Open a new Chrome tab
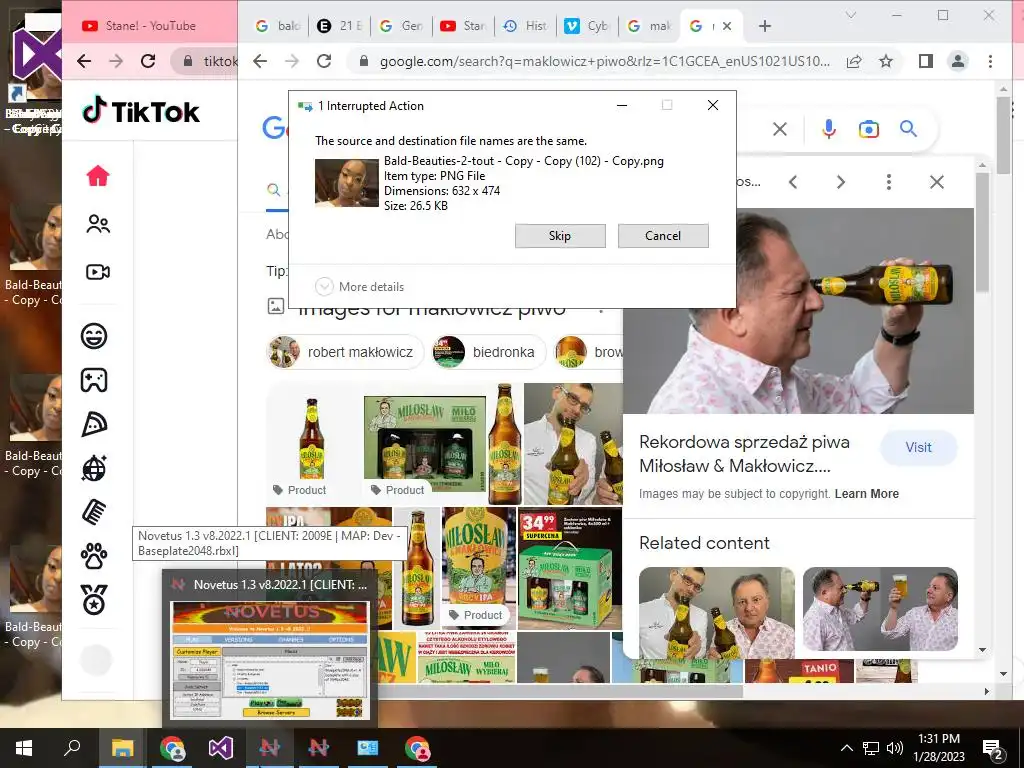1024x768 pixels. [x=765, y=26]
